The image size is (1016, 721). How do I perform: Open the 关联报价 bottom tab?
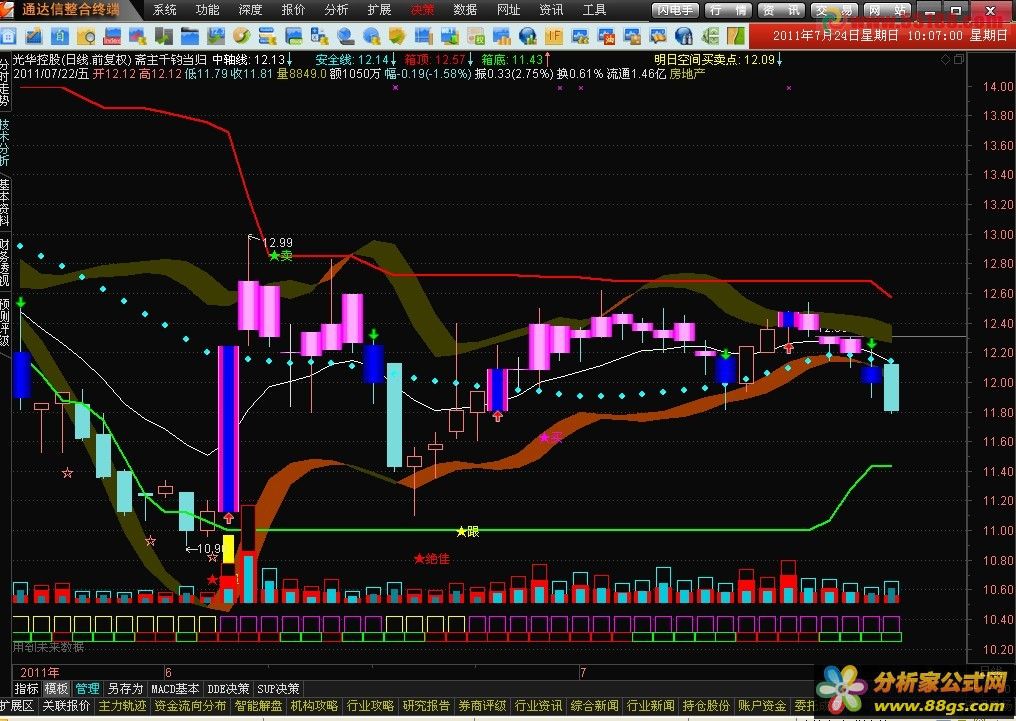(66, 705)
